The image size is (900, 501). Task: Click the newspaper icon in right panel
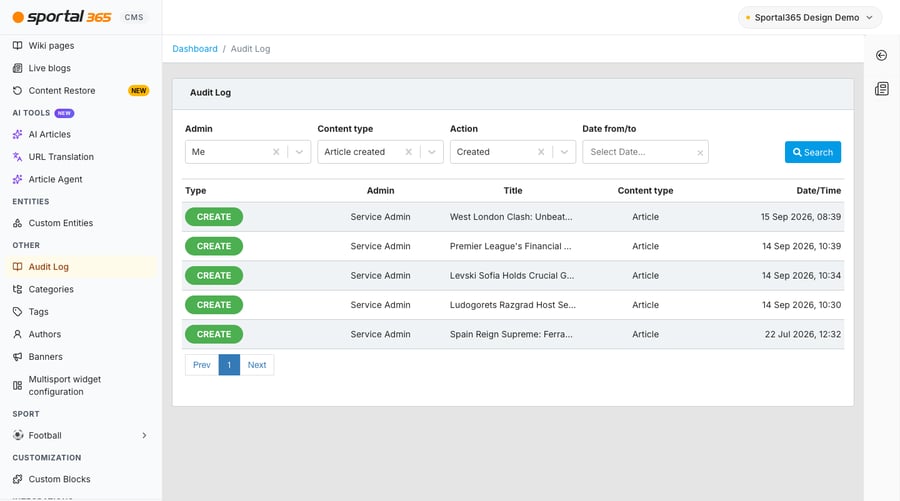click(x=882, y=89)
